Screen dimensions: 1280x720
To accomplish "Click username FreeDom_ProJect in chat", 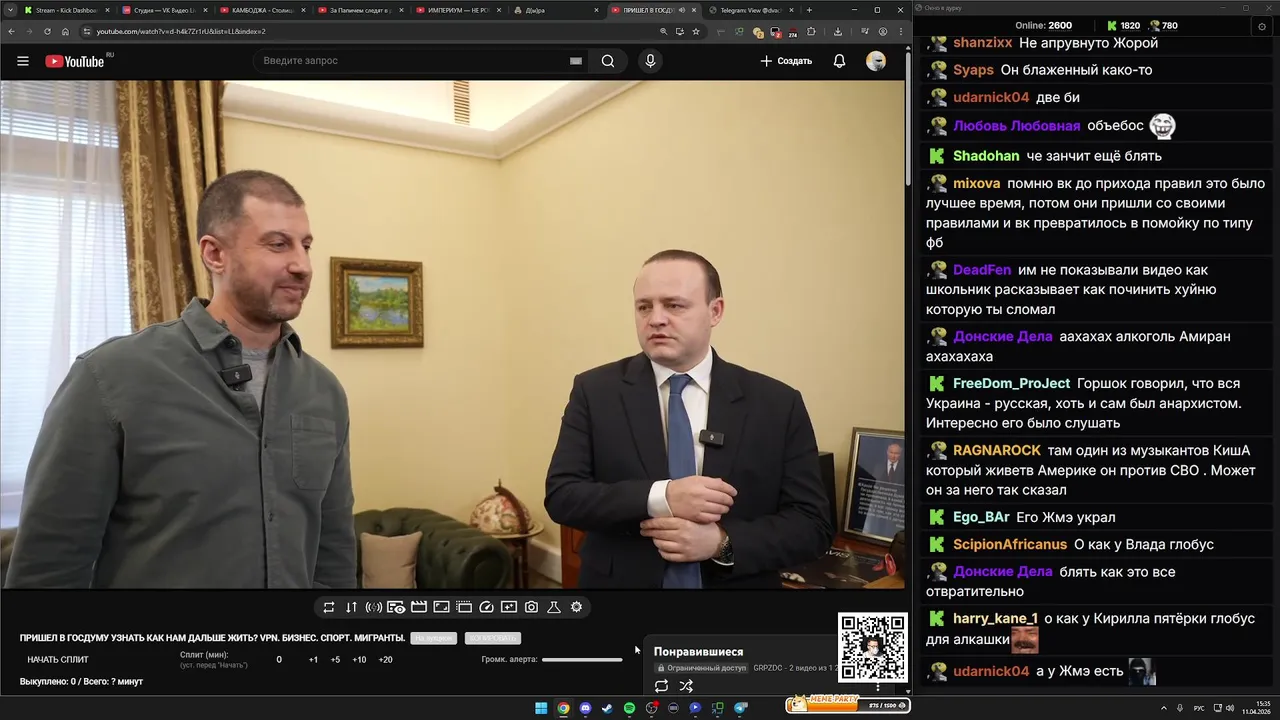I will 1011,383.
